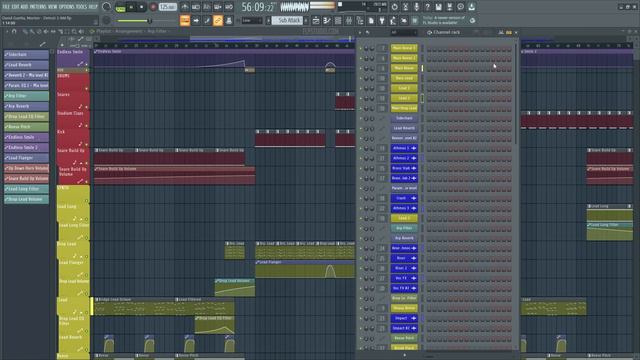This screenshot has width=640, height=360.
Task: Open the EDIT menu
Action: pos(15,7)
